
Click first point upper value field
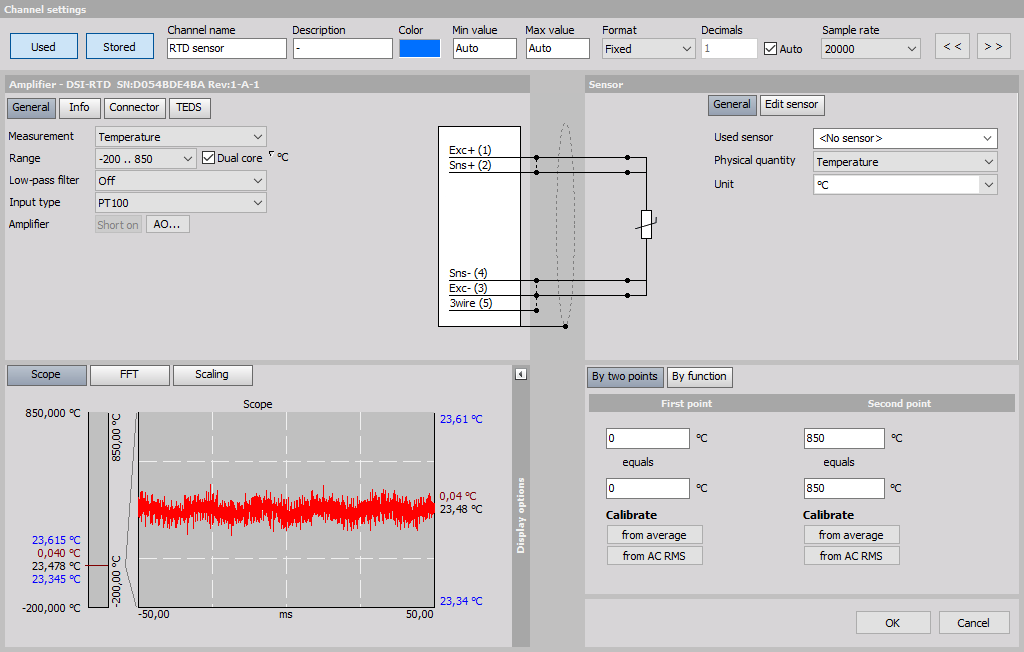pyautogui.click(x=648, y=438)
